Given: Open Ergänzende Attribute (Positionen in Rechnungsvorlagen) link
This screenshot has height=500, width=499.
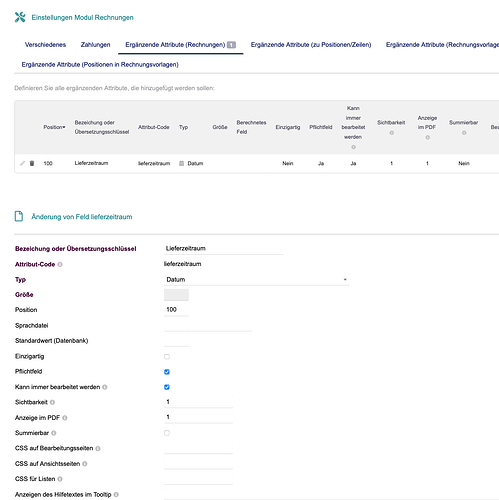Looking at the screenshot, I should coord(100,64).
